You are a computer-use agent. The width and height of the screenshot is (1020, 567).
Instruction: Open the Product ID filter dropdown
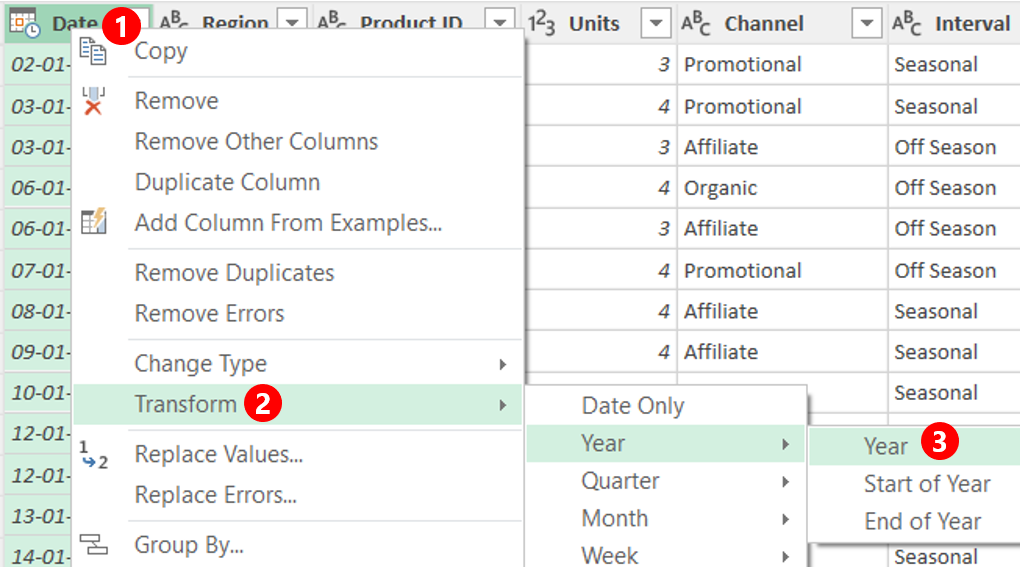[500, 22]
